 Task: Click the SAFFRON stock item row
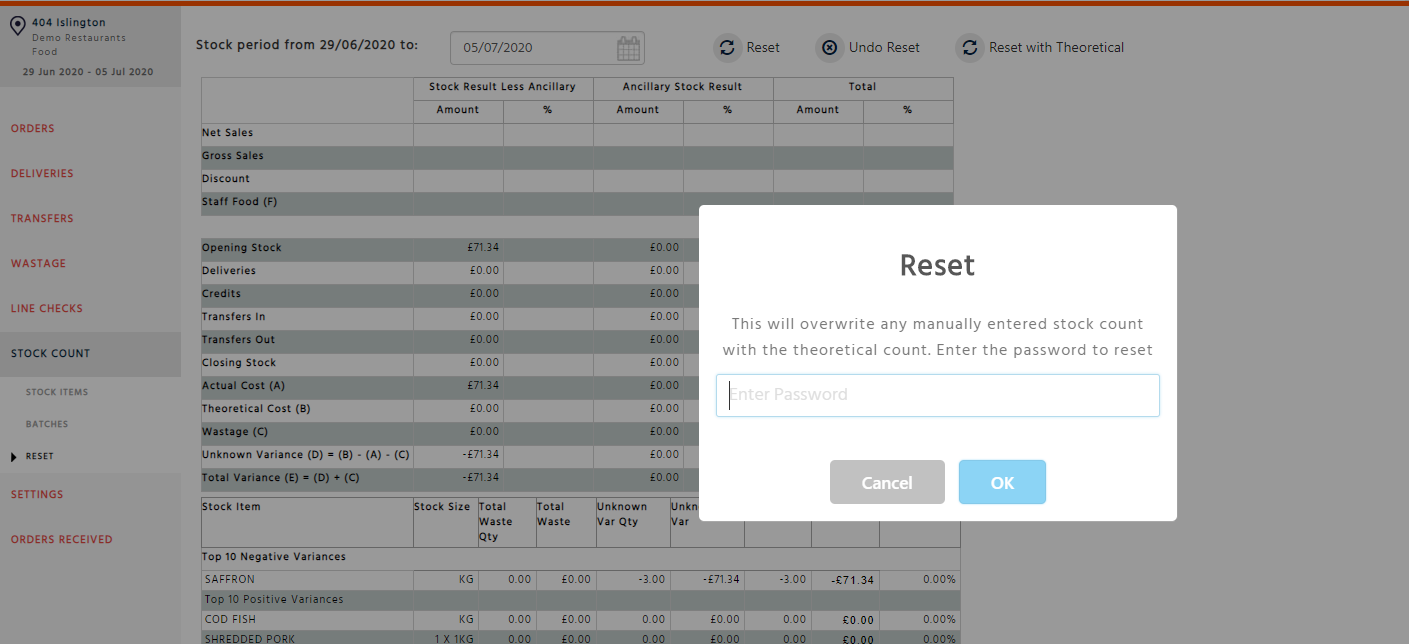(x=580, y=580)
